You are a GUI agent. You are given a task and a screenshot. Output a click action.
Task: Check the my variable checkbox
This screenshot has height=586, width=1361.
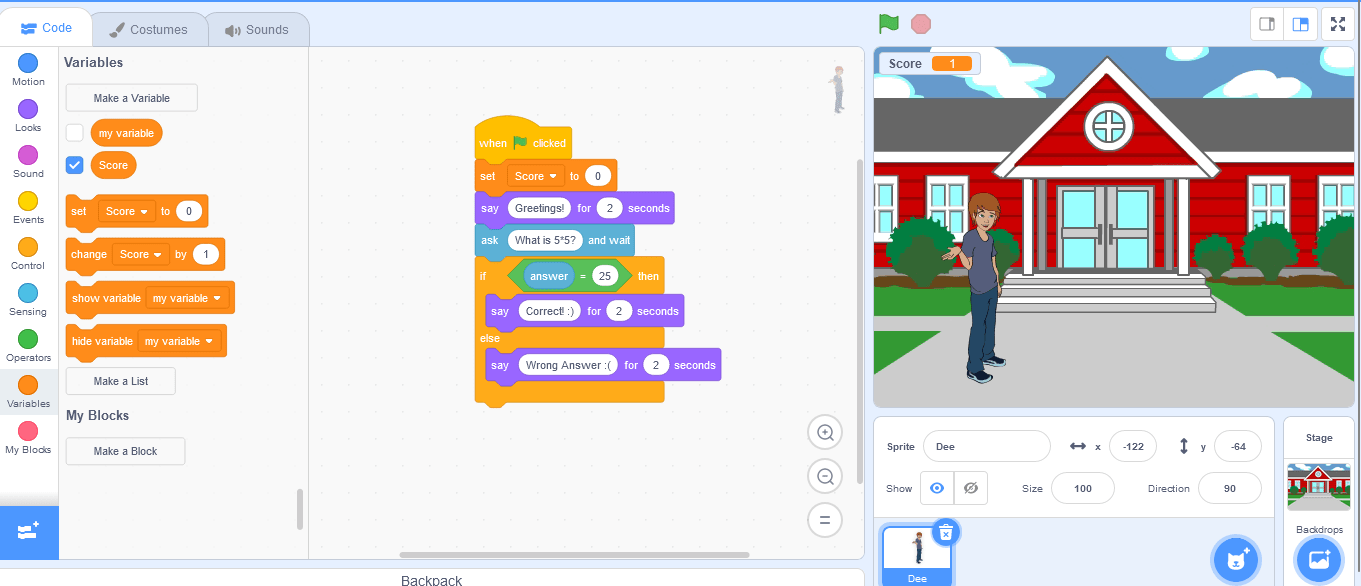pyautogui.click(x=75, y=133)
